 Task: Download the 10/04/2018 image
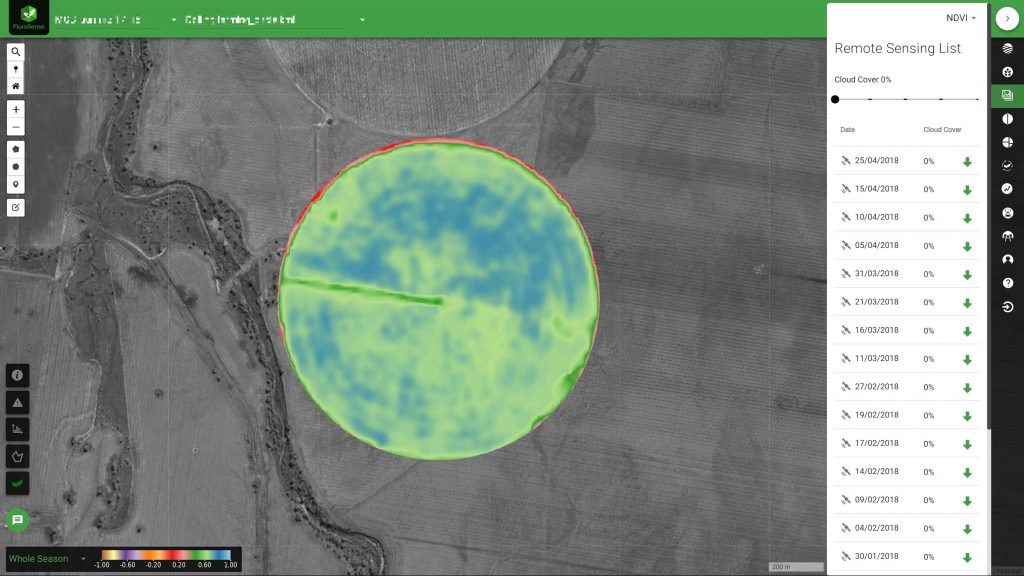(x=967, y=218)
